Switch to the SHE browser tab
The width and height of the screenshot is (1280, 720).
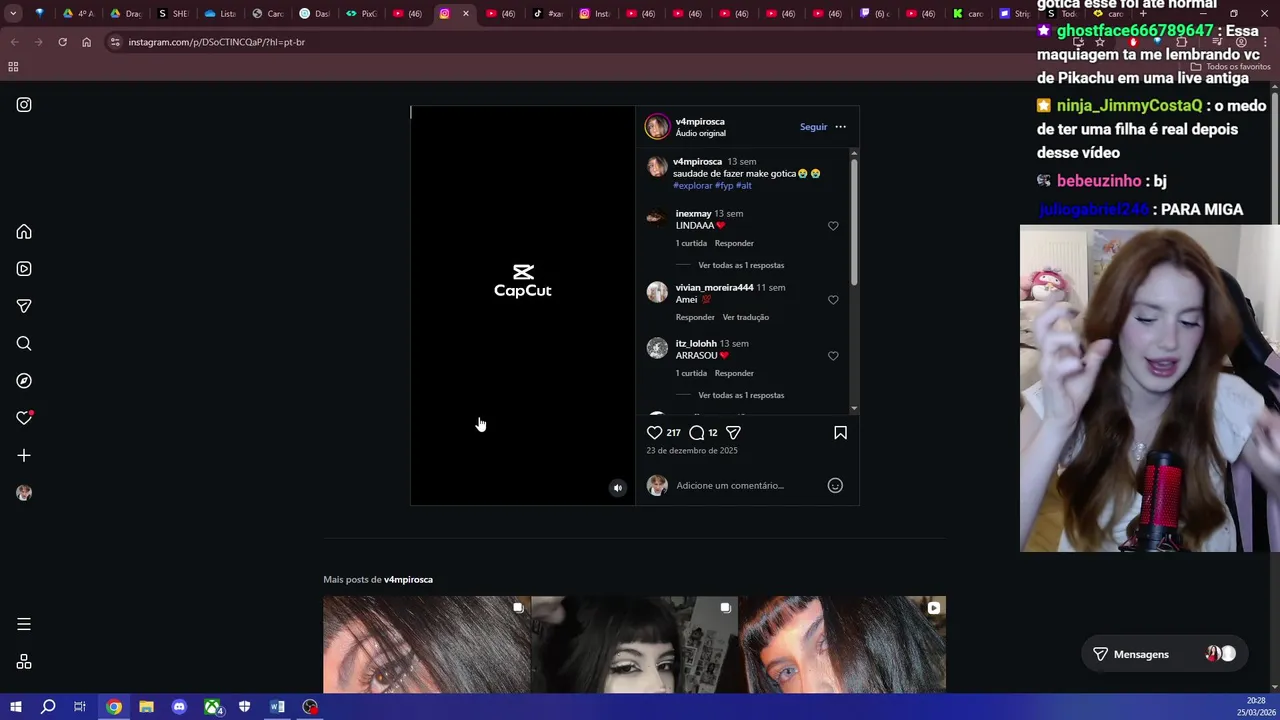[x=173, y=13]
